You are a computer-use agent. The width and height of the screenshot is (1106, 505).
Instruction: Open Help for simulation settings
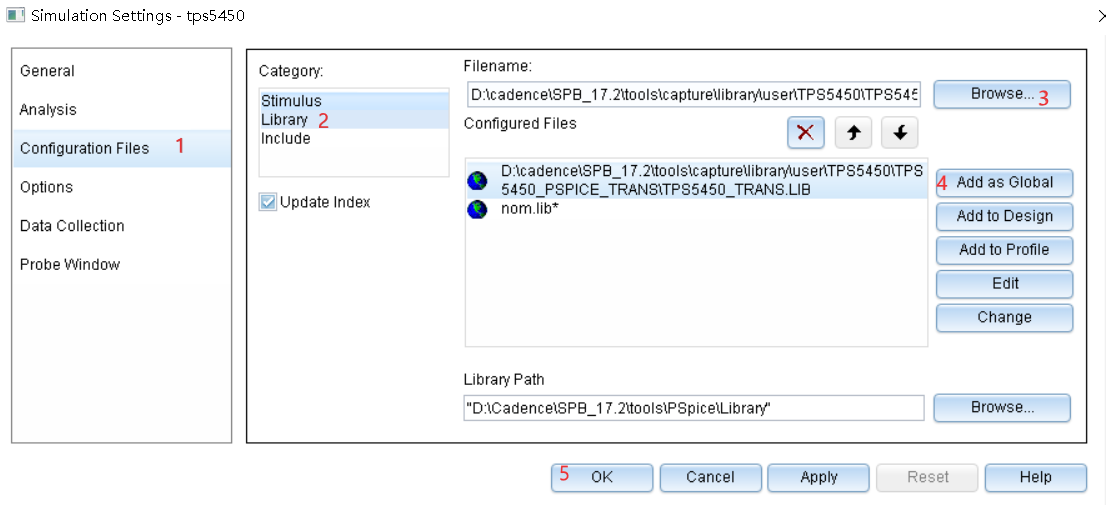point(1035,477)
